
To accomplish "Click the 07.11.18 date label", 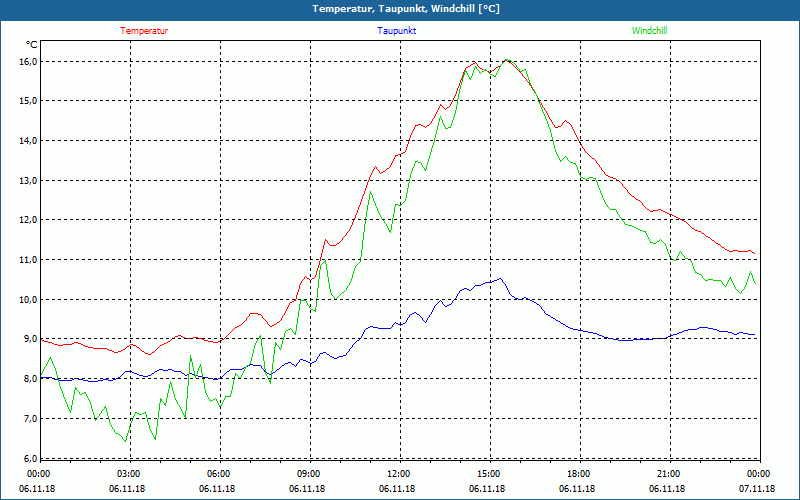I will (757, 489).
